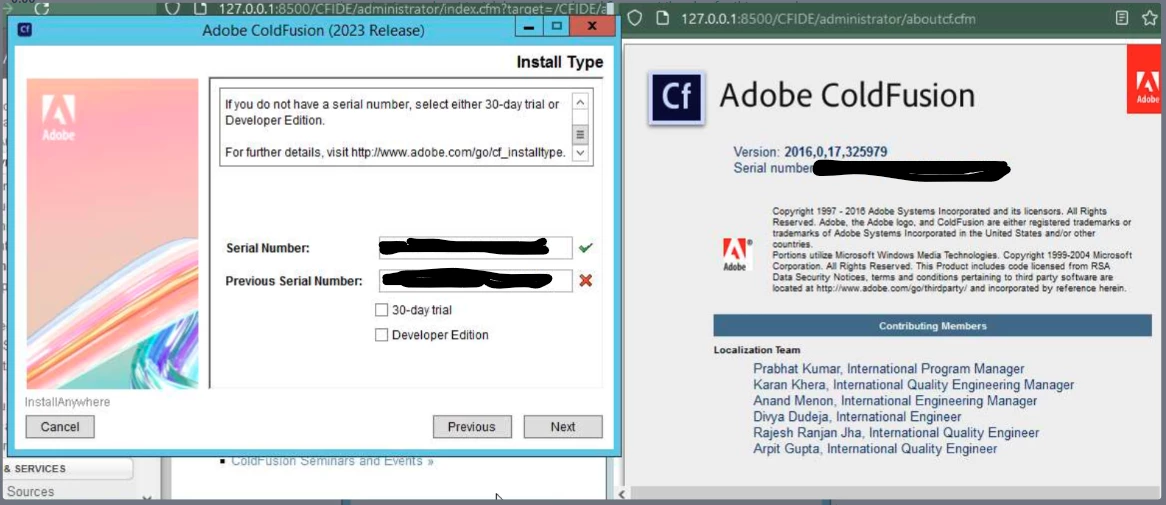The width and height of the screenshot is (1166, 505).
Task: Minimize the ColdFusion installer window
Action: coord(529,28)
